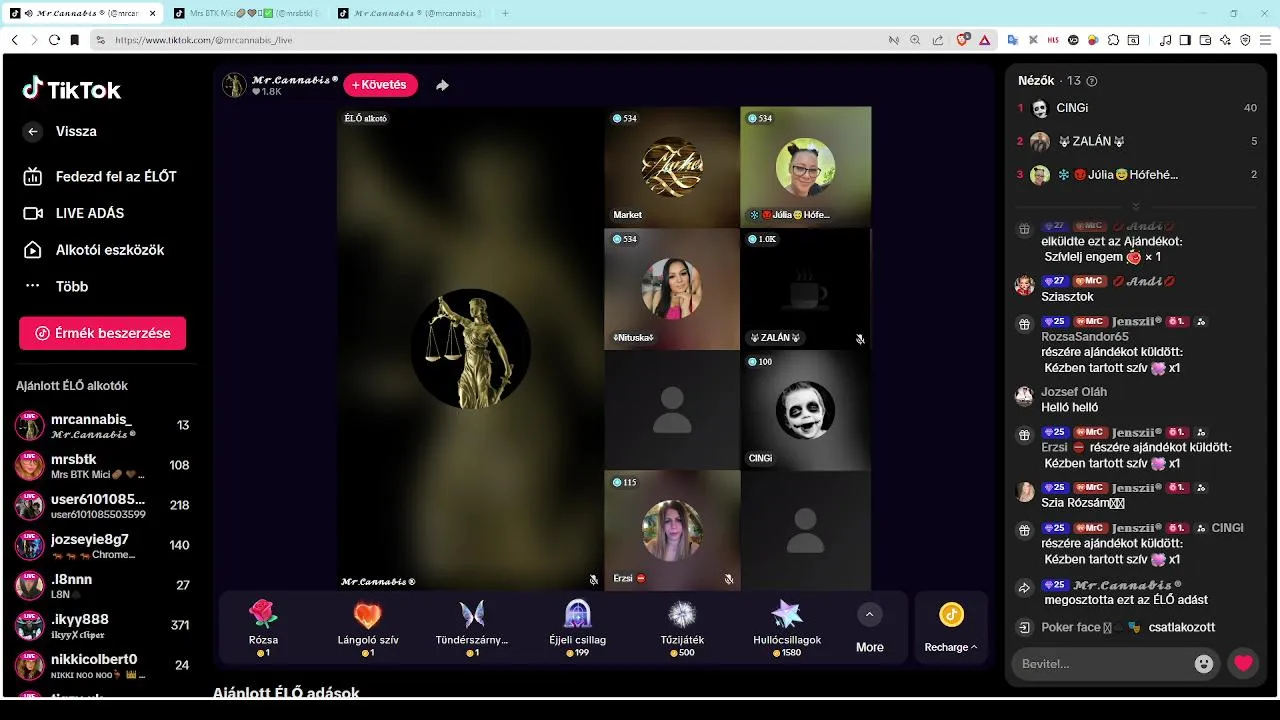Click Jozsef Oláh chat username
Screen dimensions: 1280x720
click(1074, 392)
